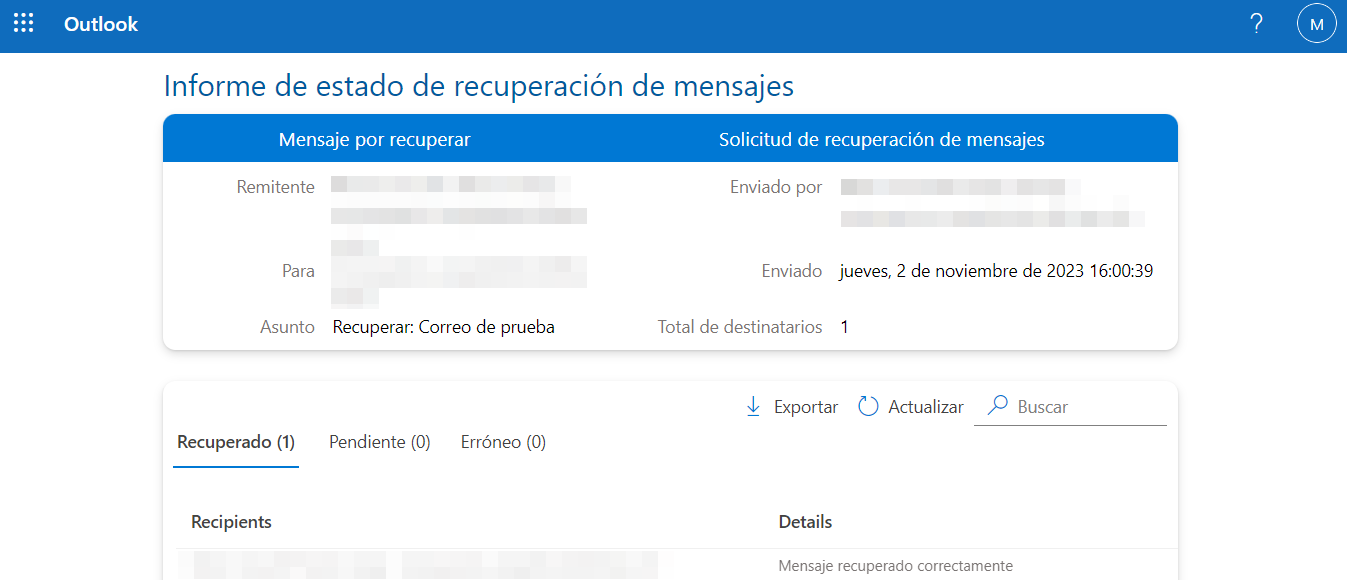1352x580 pixels.
Task: Click the 'Informe de estado de recuperación' heading
Action: pos(478,86)
